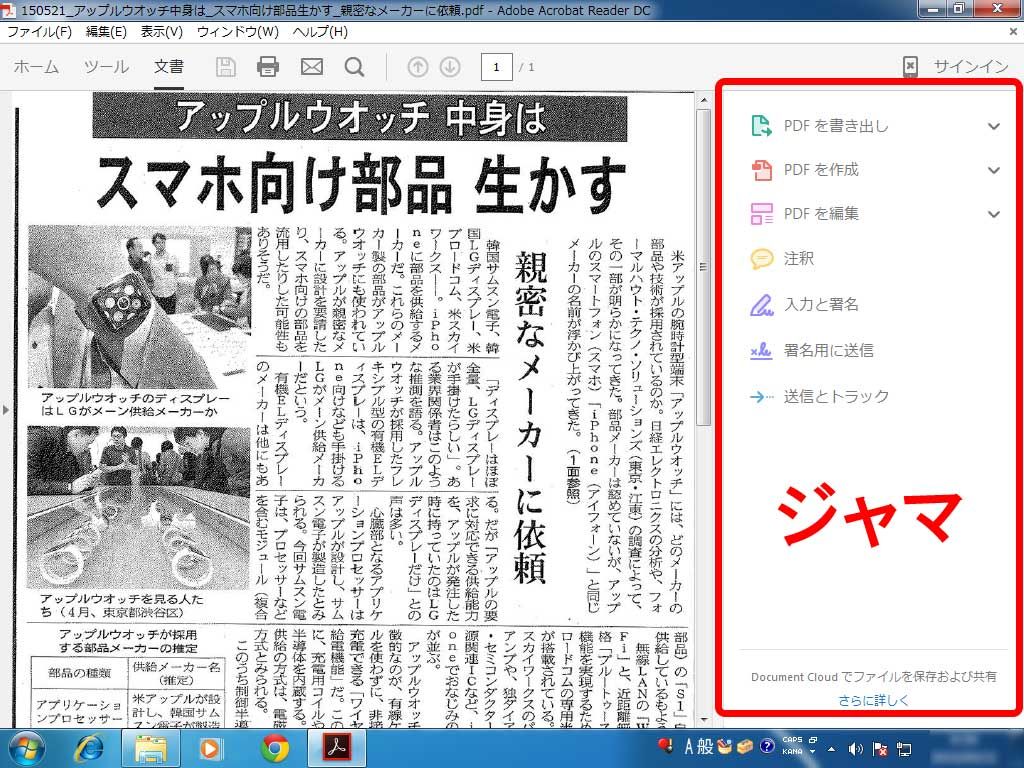Click the PDF を作成 create icon
Viewport: 1024px width, 768px height.
coord(761,170)
